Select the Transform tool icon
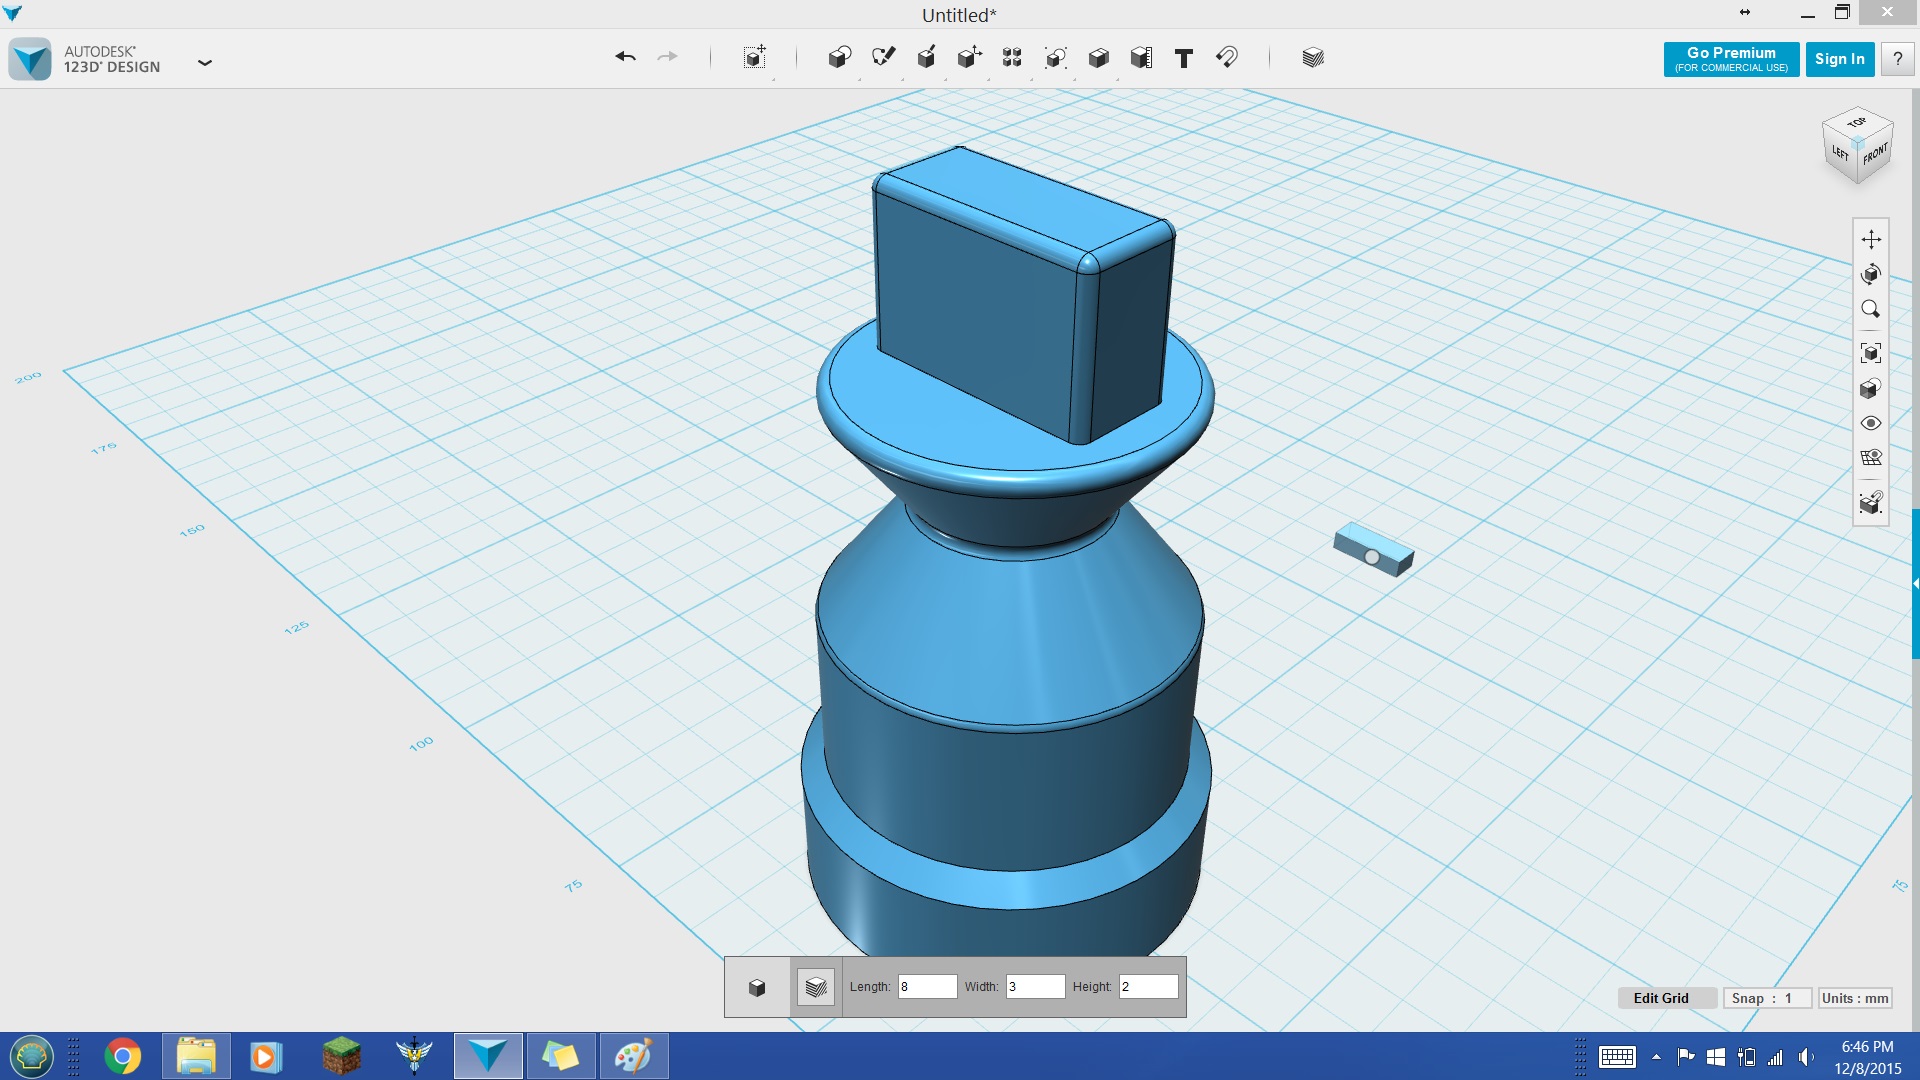Viewport: 1920px width, 1080px height. pos(968,57)
